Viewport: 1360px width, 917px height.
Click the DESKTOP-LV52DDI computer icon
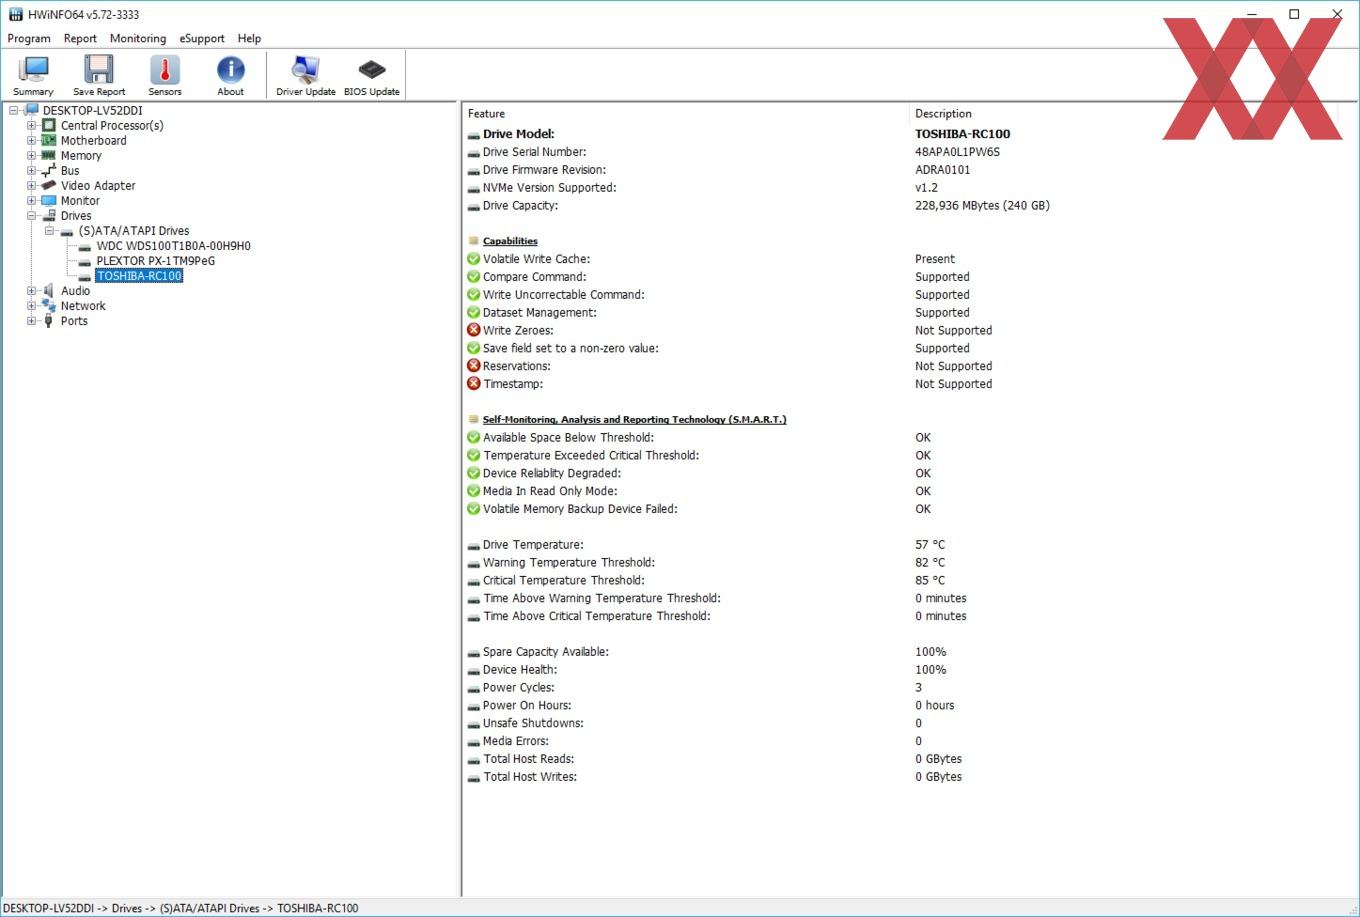click(x=31, y=110)
